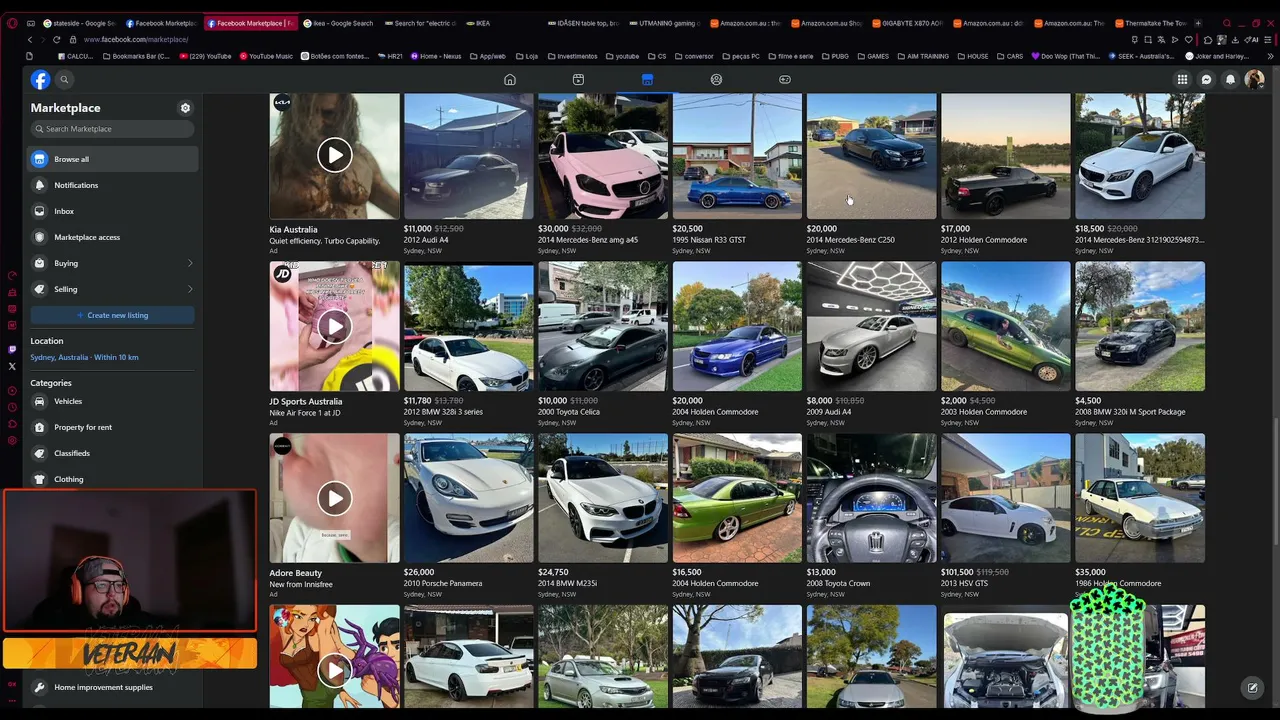1280x720 pixels.
Task: Click the Notifications bell icon in Marketplace sidebar
Action: tap(39, 185)
